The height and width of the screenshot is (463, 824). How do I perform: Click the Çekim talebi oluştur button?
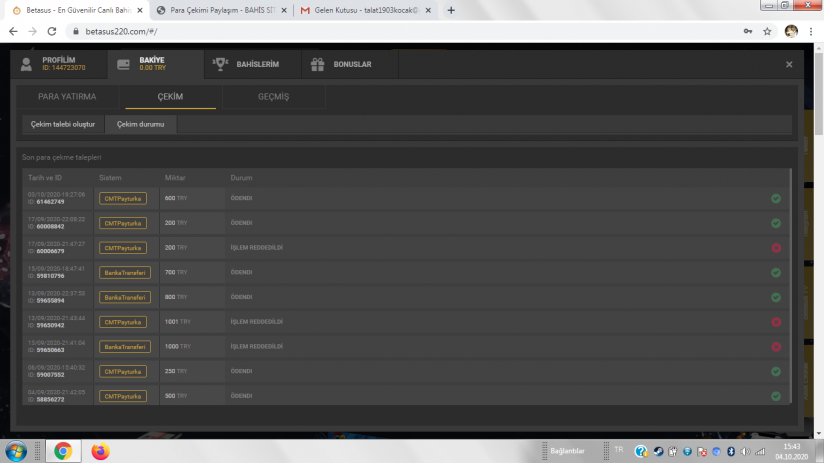point(63,125)
